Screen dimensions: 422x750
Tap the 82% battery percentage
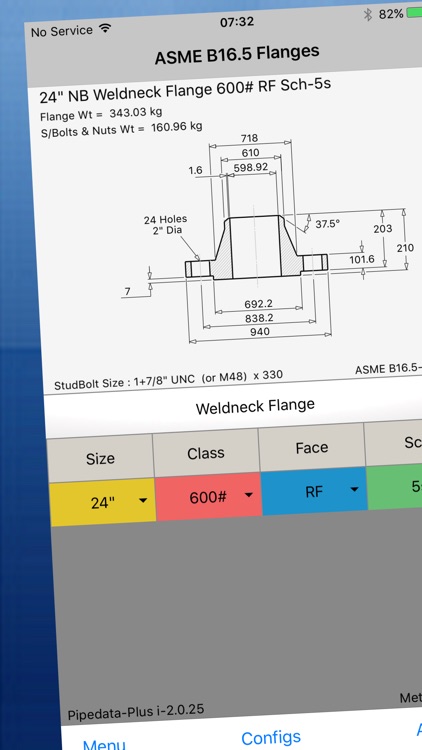(391, 14)
